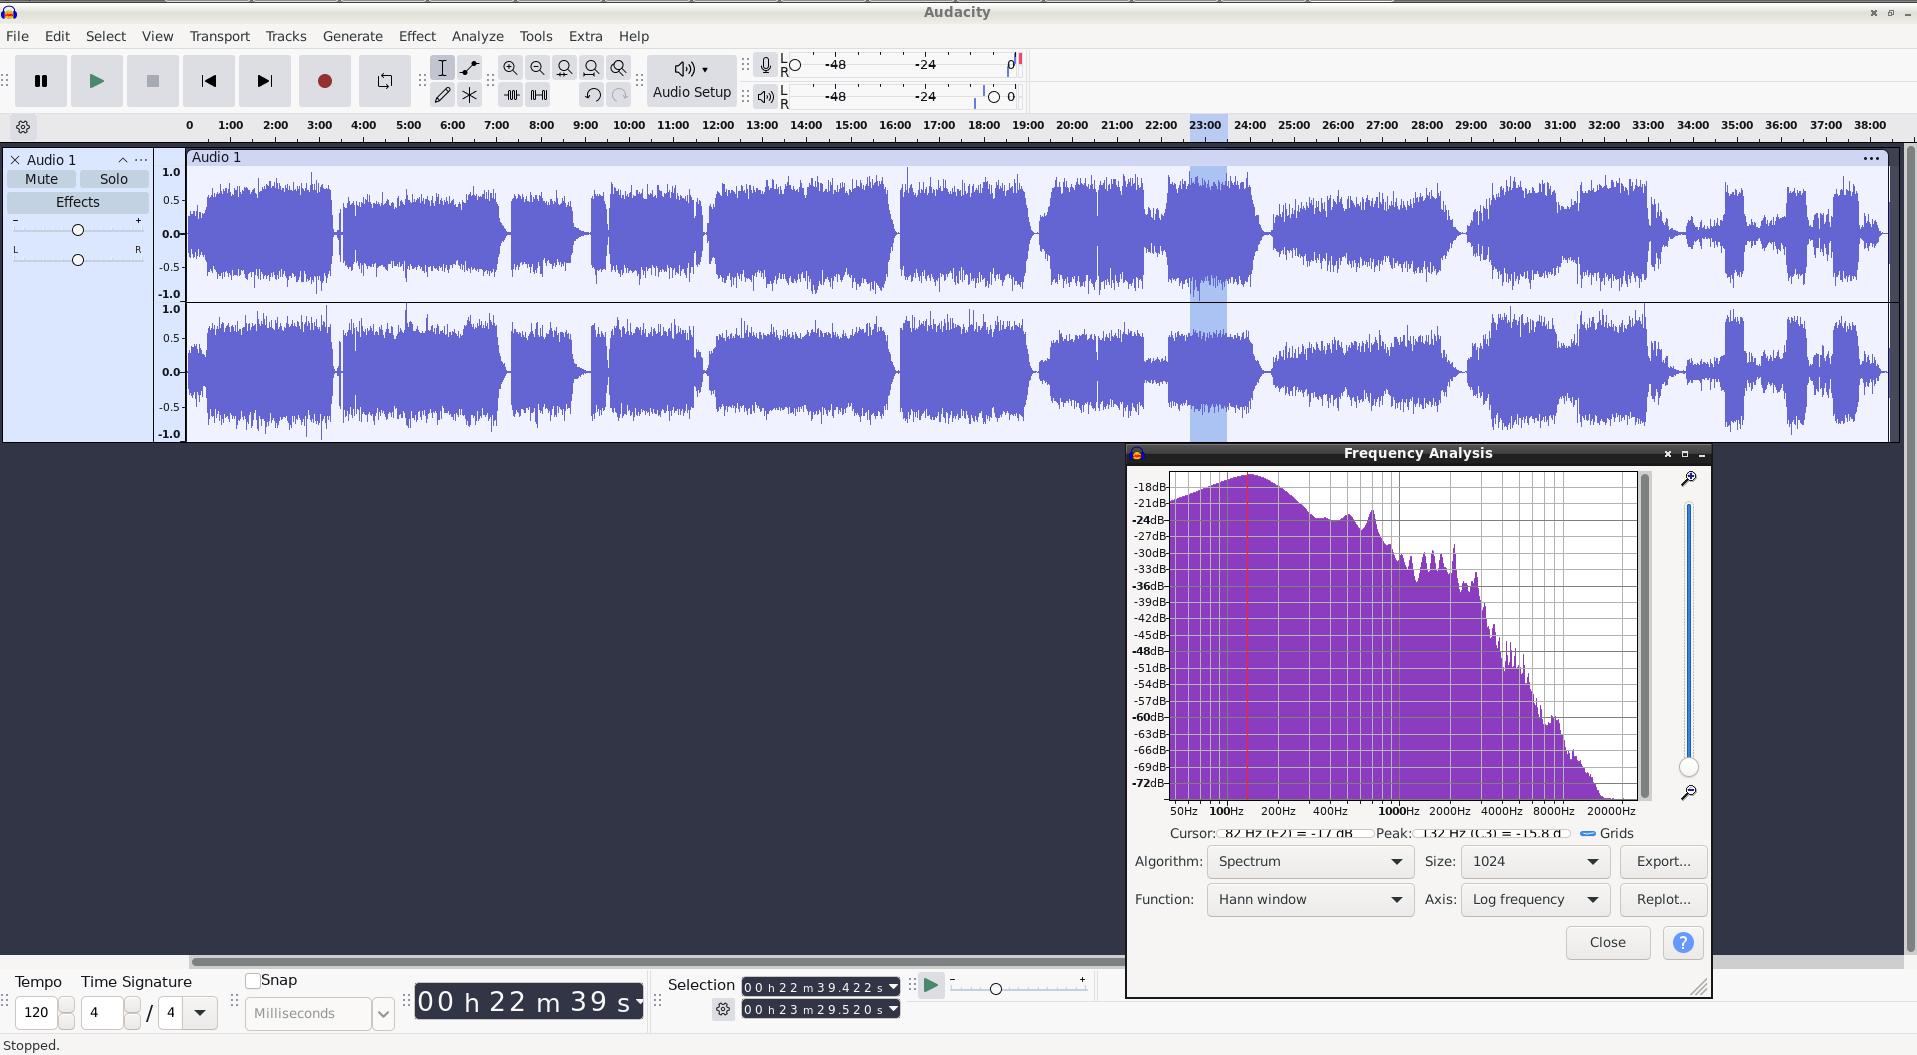The height and width of the screenshot is (1055, 1917).
Task: Open the Analyze menu
Action: click(x=478, y=36)
